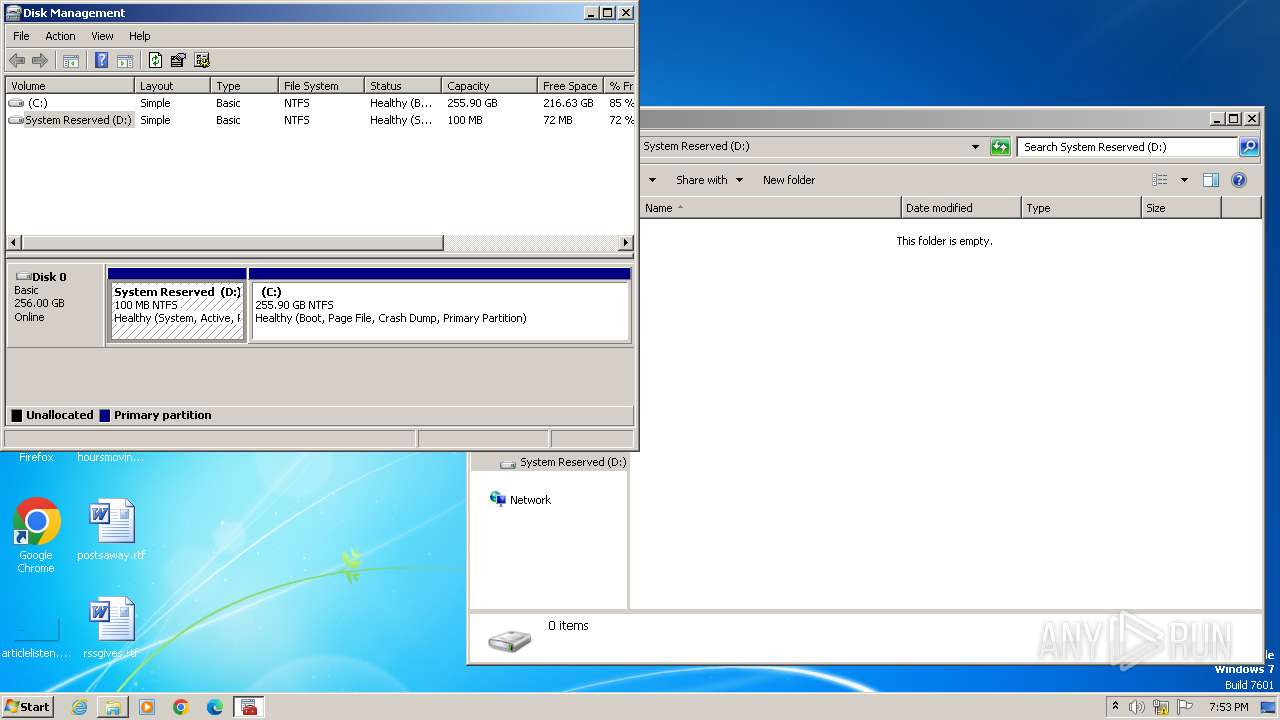Select the Google Chrome desktop shortcut

36,536
